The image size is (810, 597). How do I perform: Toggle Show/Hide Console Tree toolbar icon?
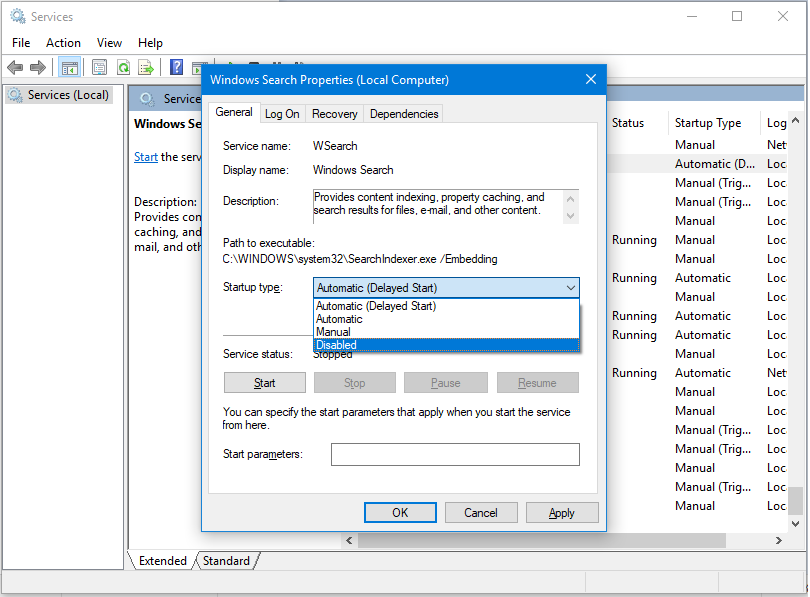(x=69, y=67)
